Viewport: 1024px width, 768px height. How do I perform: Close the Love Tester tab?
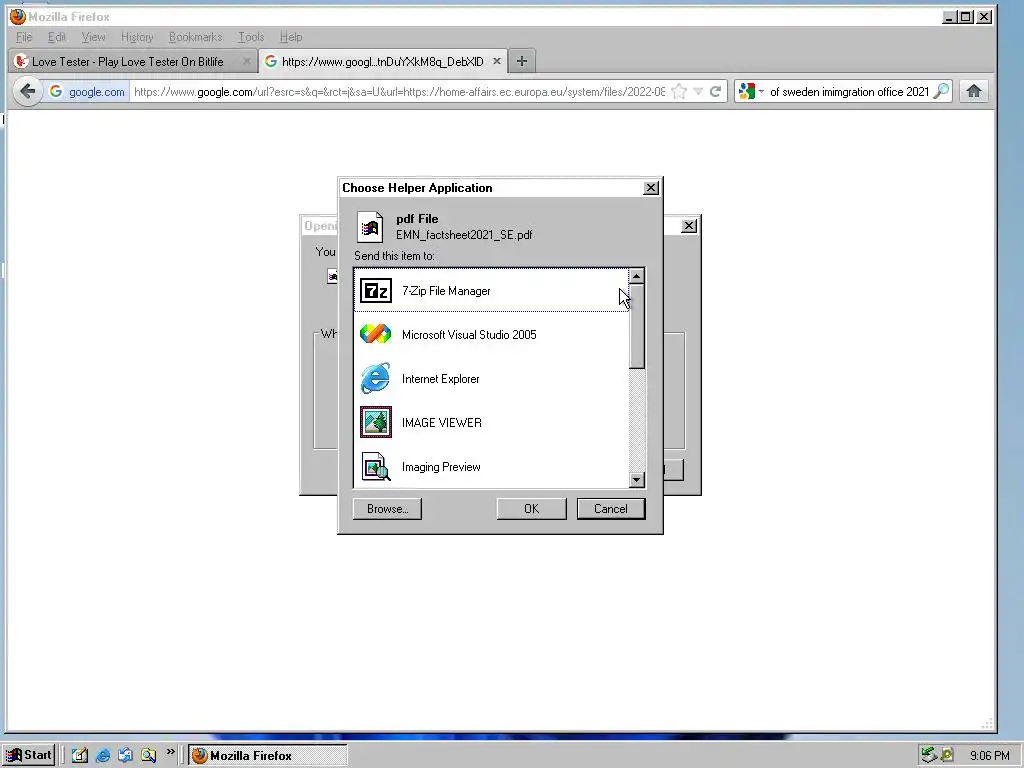246,61
